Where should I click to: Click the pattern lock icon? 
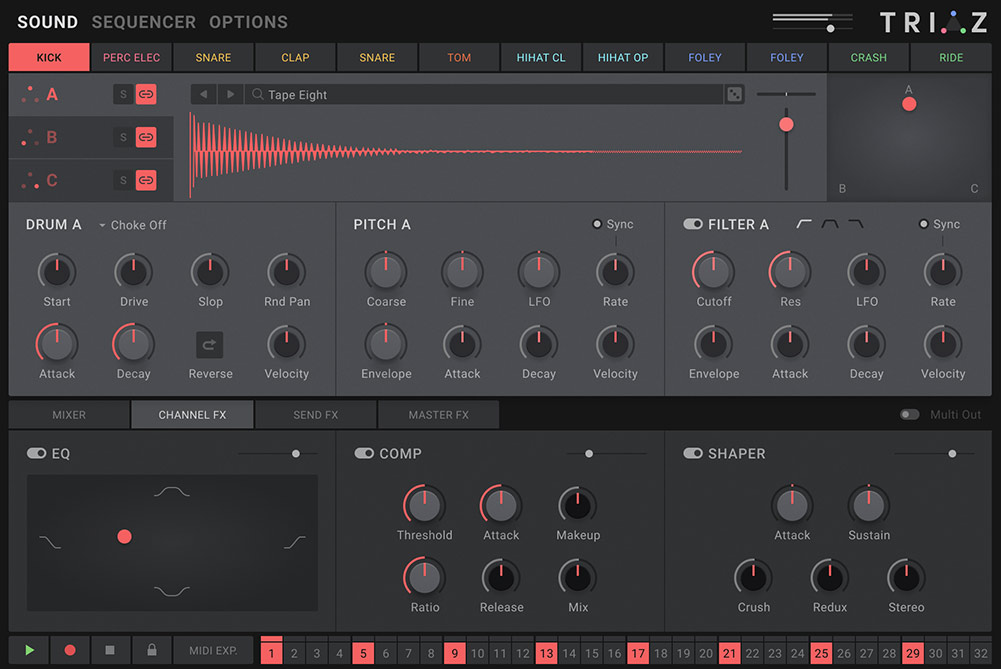click(x=151, y=650)
